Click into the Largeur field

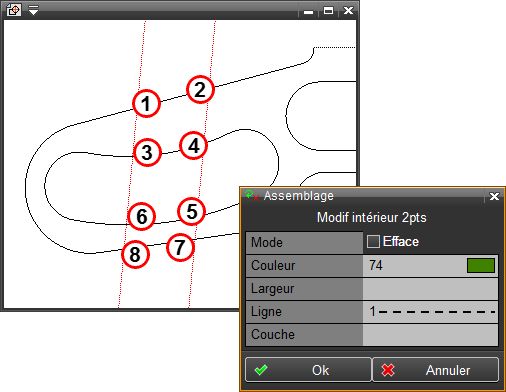430,289
